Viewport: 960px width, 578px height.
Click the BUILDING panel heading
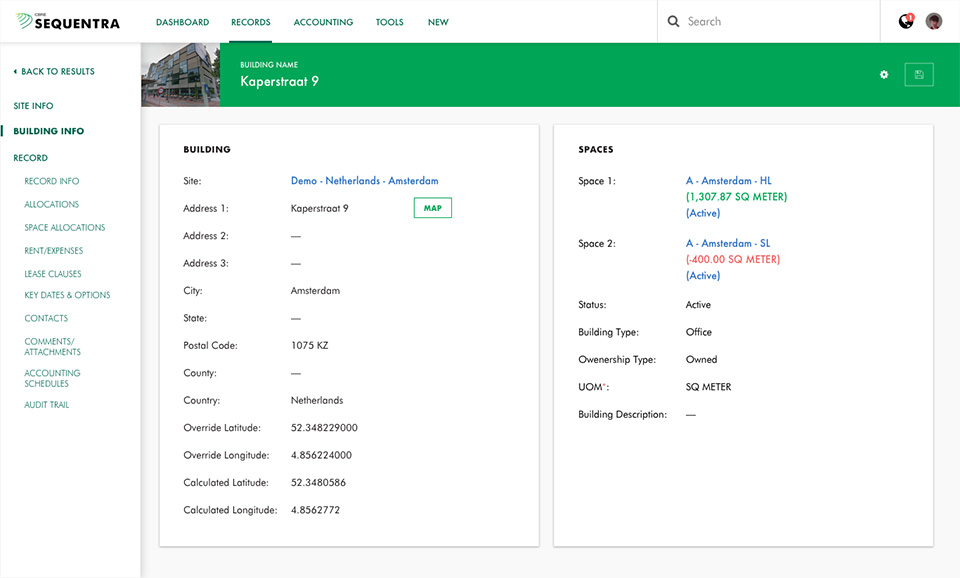click(x=207, y=149)
